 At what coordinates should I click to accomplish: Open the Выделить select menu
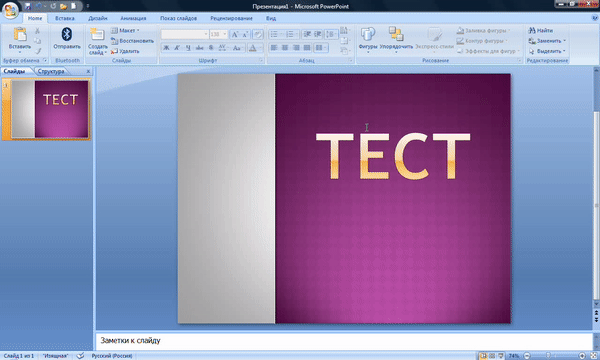coord(547,51)
